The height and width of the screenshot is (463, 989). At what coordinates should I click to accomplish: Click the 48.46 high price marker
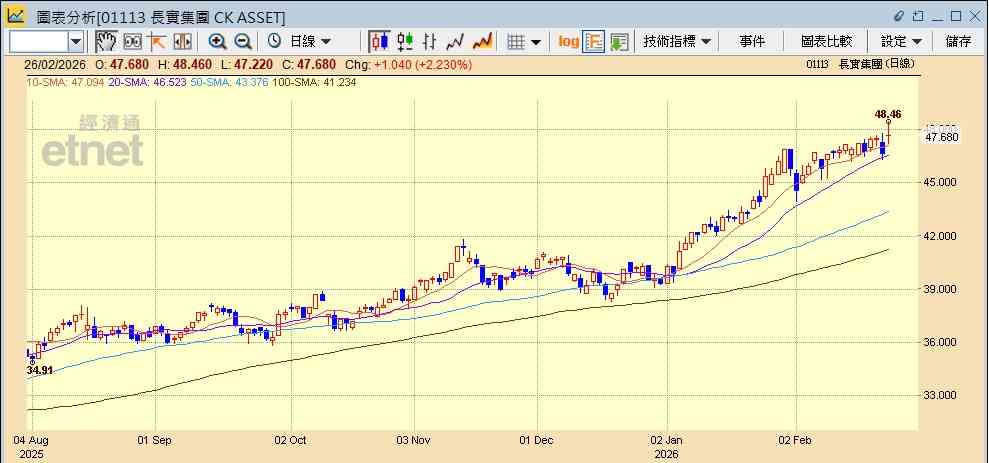coord(887,114)
